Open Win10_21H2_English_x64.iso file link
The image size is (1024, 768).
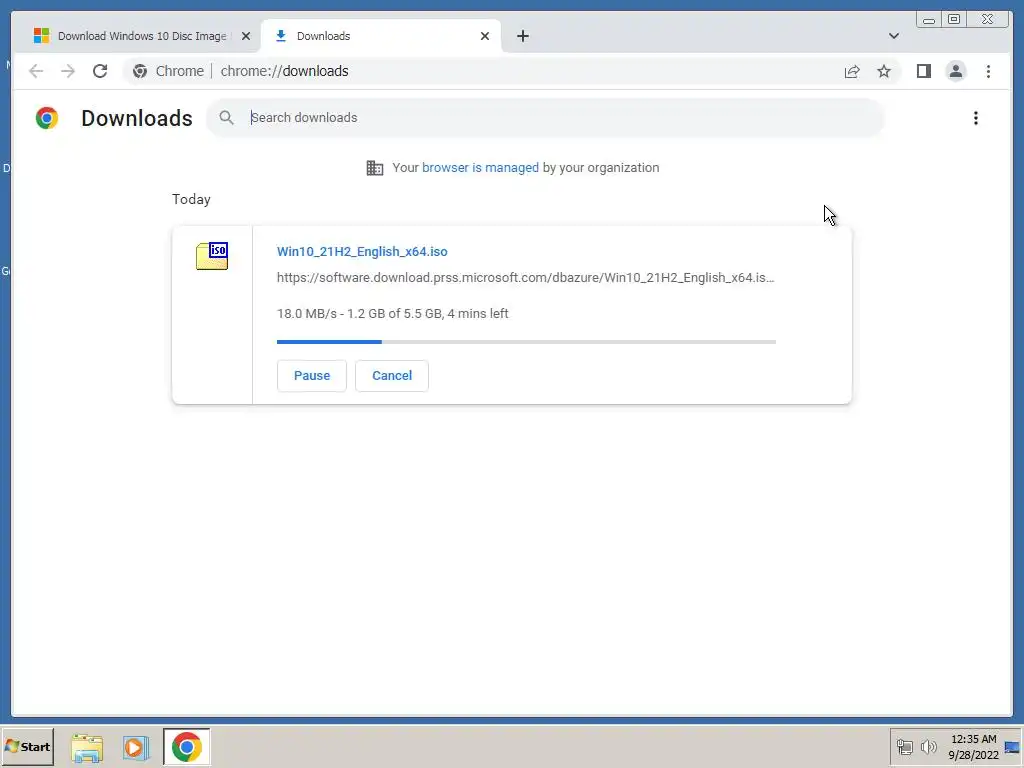pyautogui.click(x=362, y=251)
